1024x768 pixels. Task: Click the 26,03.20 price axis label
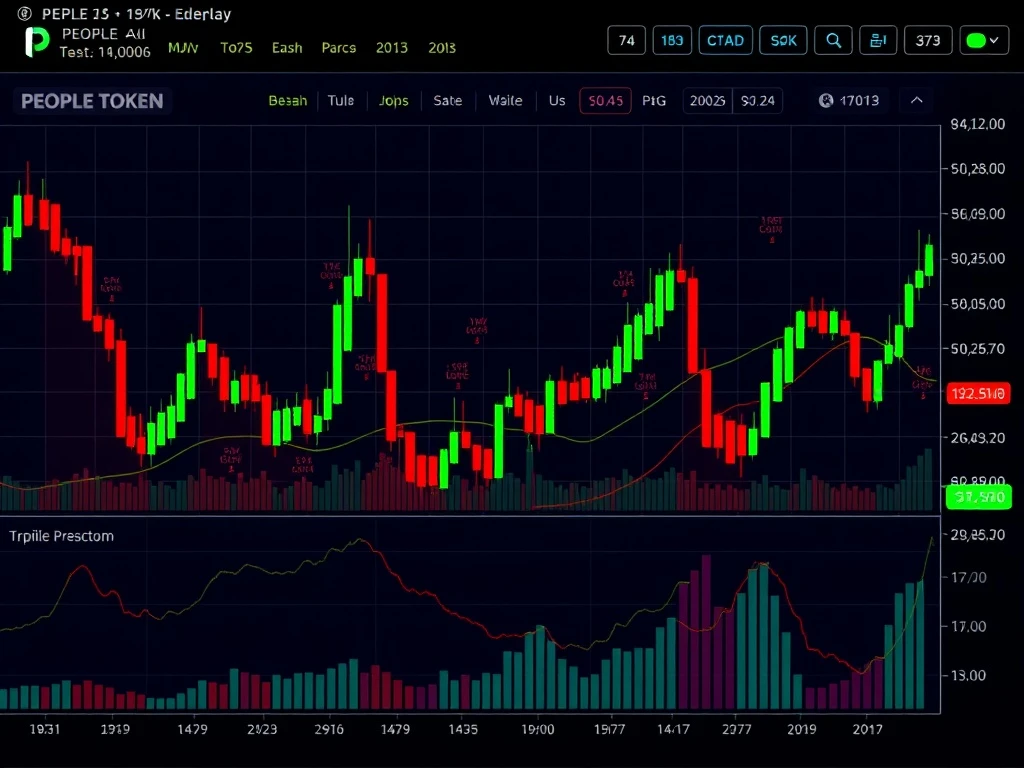pos(978,438)
